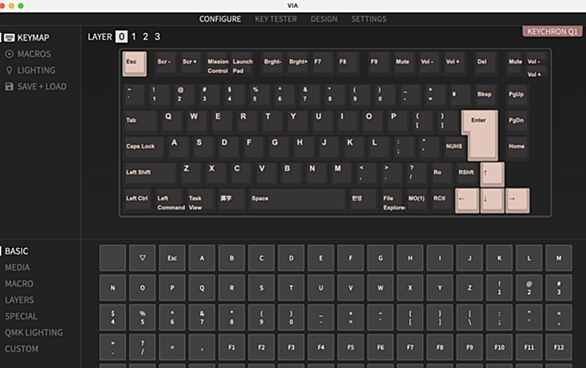This screenshot has width=586, height=368.
Task: Select the Scr+ key on the layout
Action: coord(191,63)
